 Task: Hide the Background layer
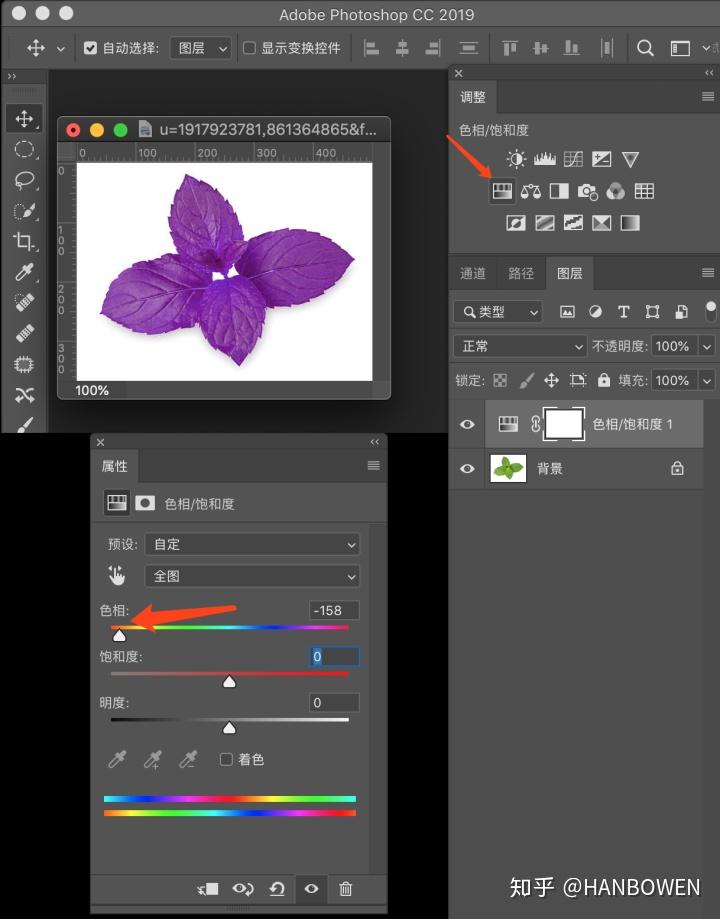pos(467,469)
